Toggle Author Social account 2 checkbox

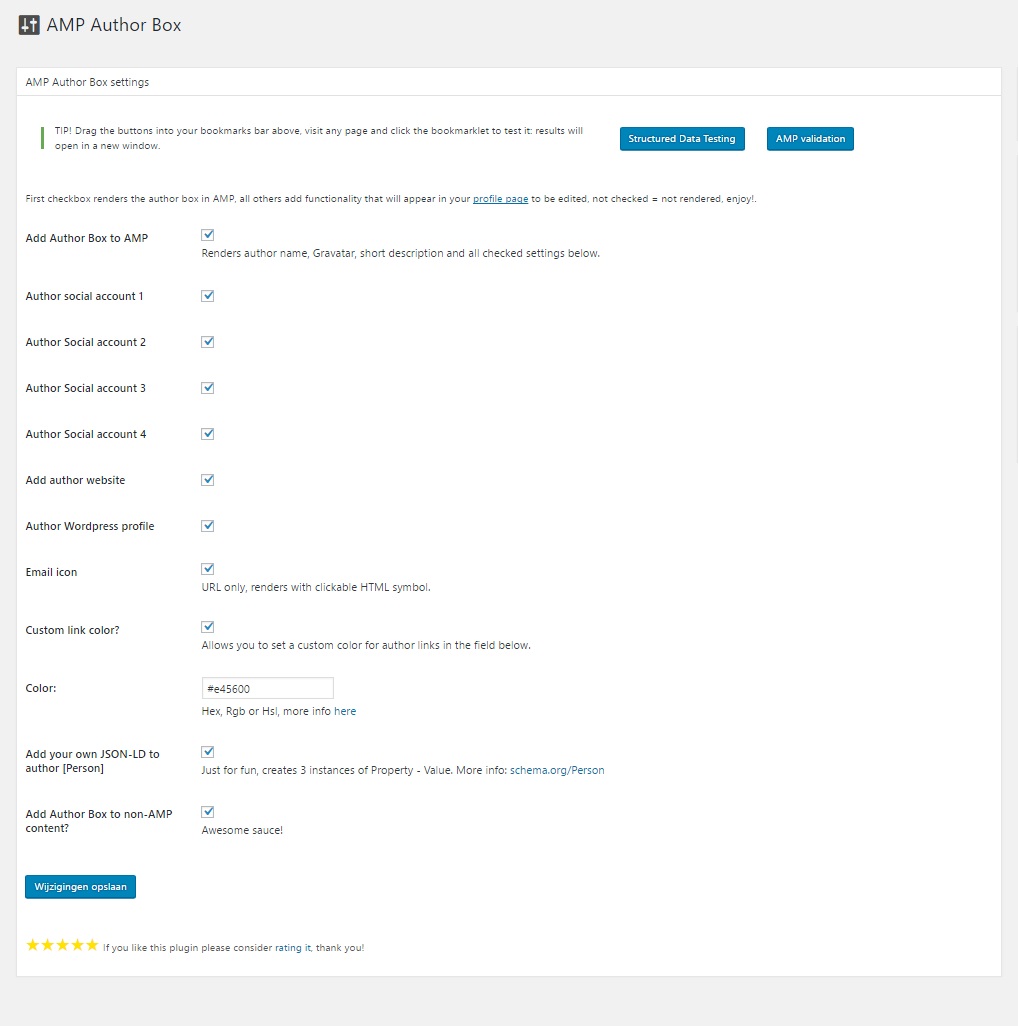(x=207, y=342)
